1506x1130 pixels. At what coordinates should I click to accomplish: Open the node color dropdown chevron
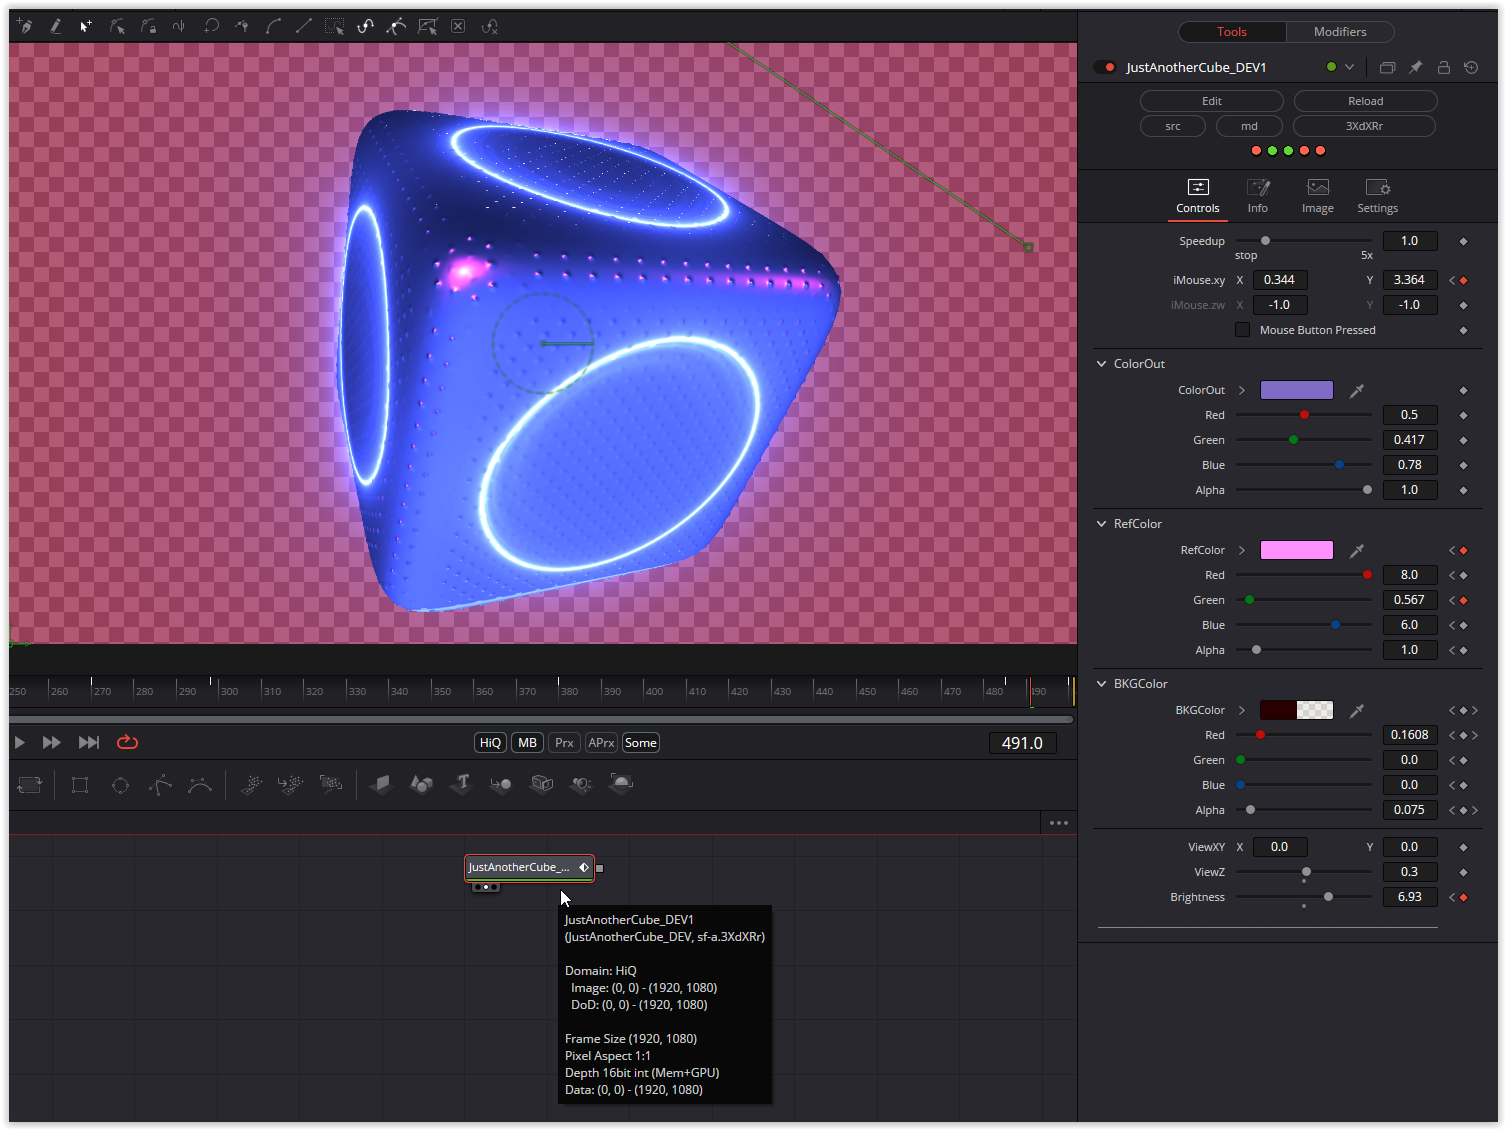click(x=1349, y=67)
